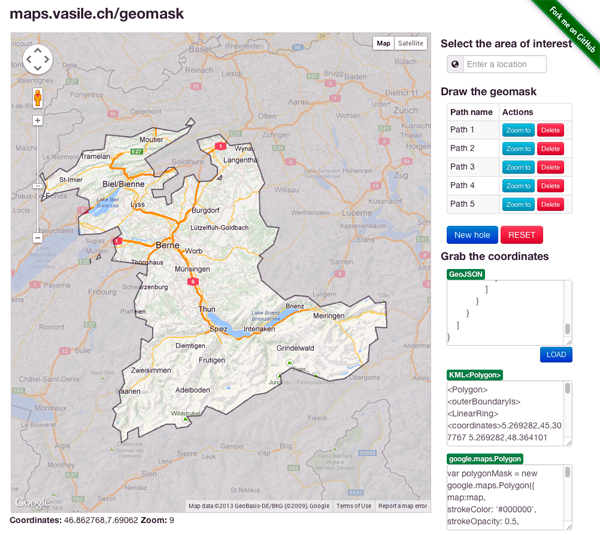Zoom out with the minus button

(38, 238)
